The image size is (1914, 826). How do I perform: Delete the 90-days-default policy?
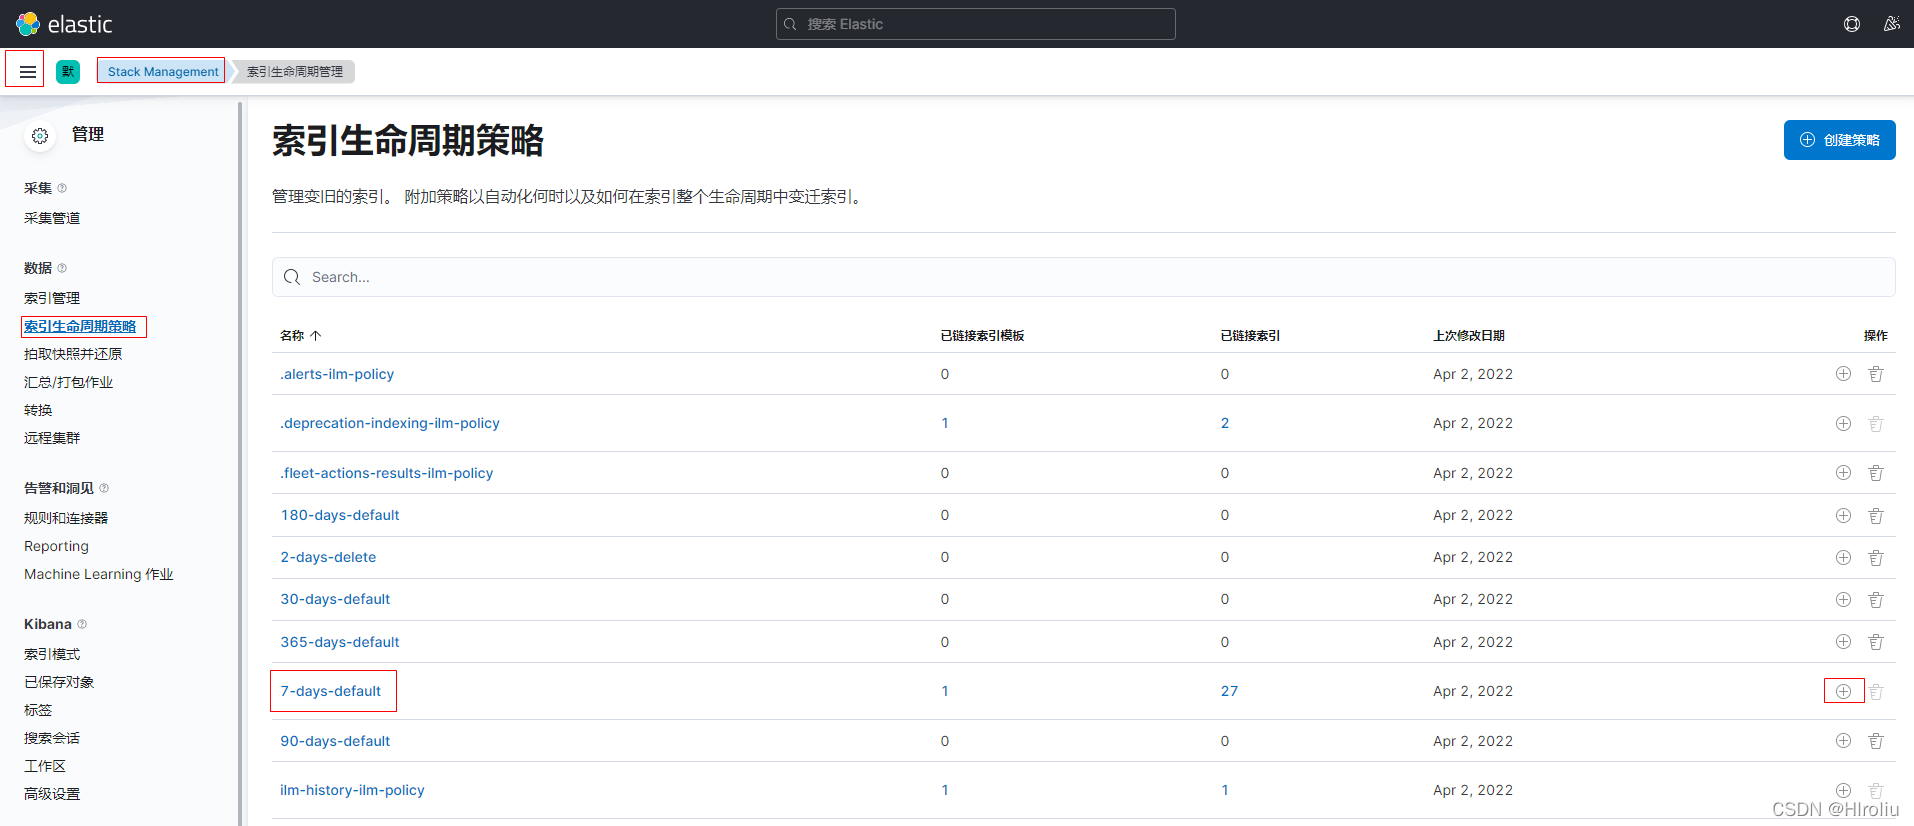pos(1876,741)
